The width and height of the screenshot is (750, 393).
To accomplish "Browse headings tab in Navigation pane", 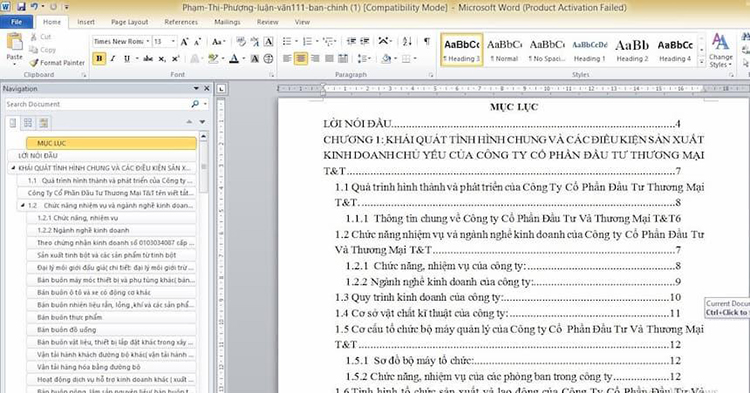I will tap(13, 123).
